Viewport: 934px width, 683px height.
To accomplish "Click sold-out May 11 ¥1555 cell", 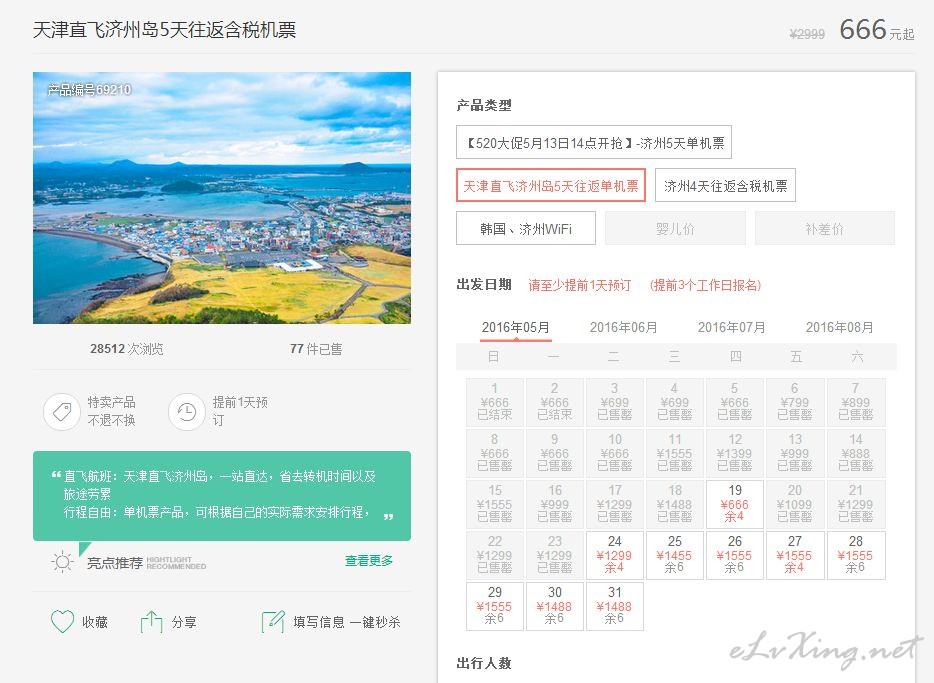I will 674,453.
